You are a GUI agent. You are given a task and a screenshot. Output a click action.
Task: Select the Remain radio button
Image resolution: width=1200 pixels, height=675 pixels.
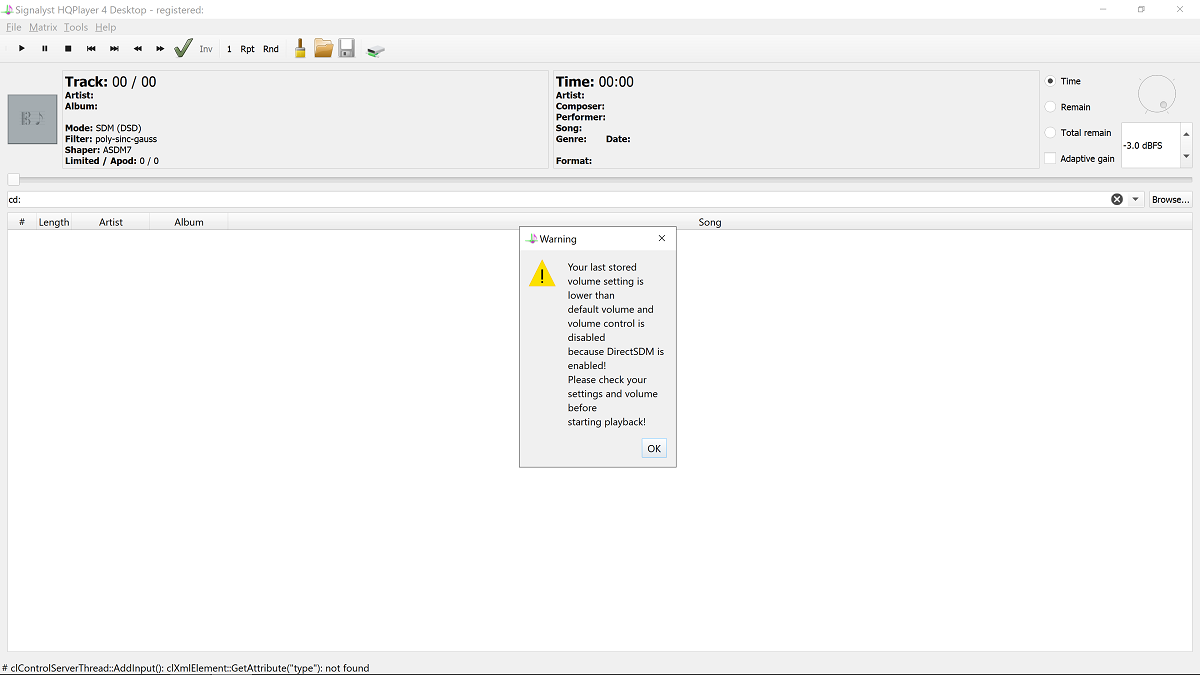(1050, 107)
